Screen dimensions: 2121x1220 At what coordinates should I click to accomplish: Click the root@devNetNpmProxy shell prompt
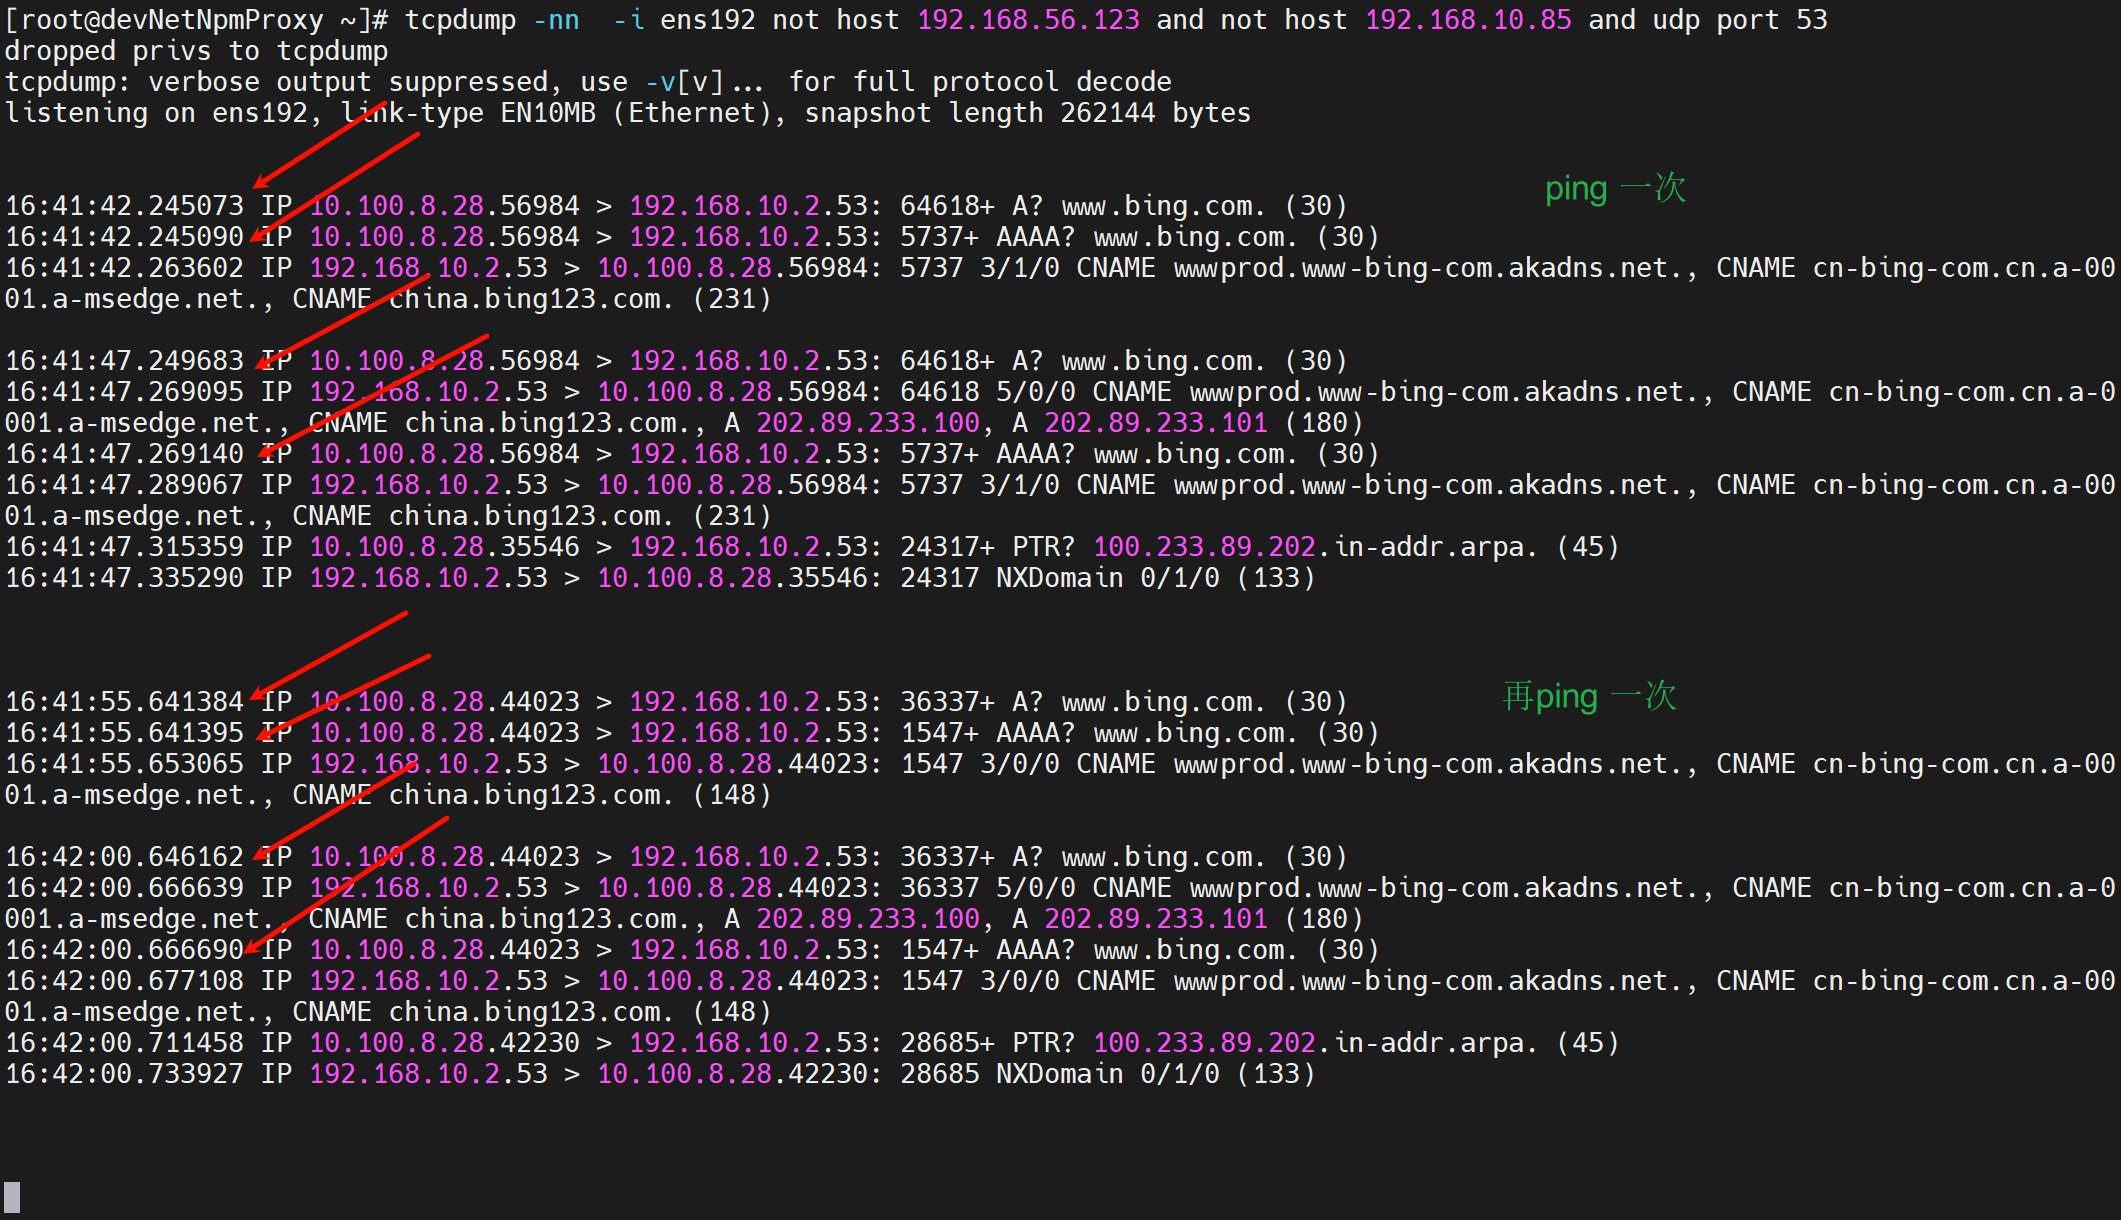[195, 20]
